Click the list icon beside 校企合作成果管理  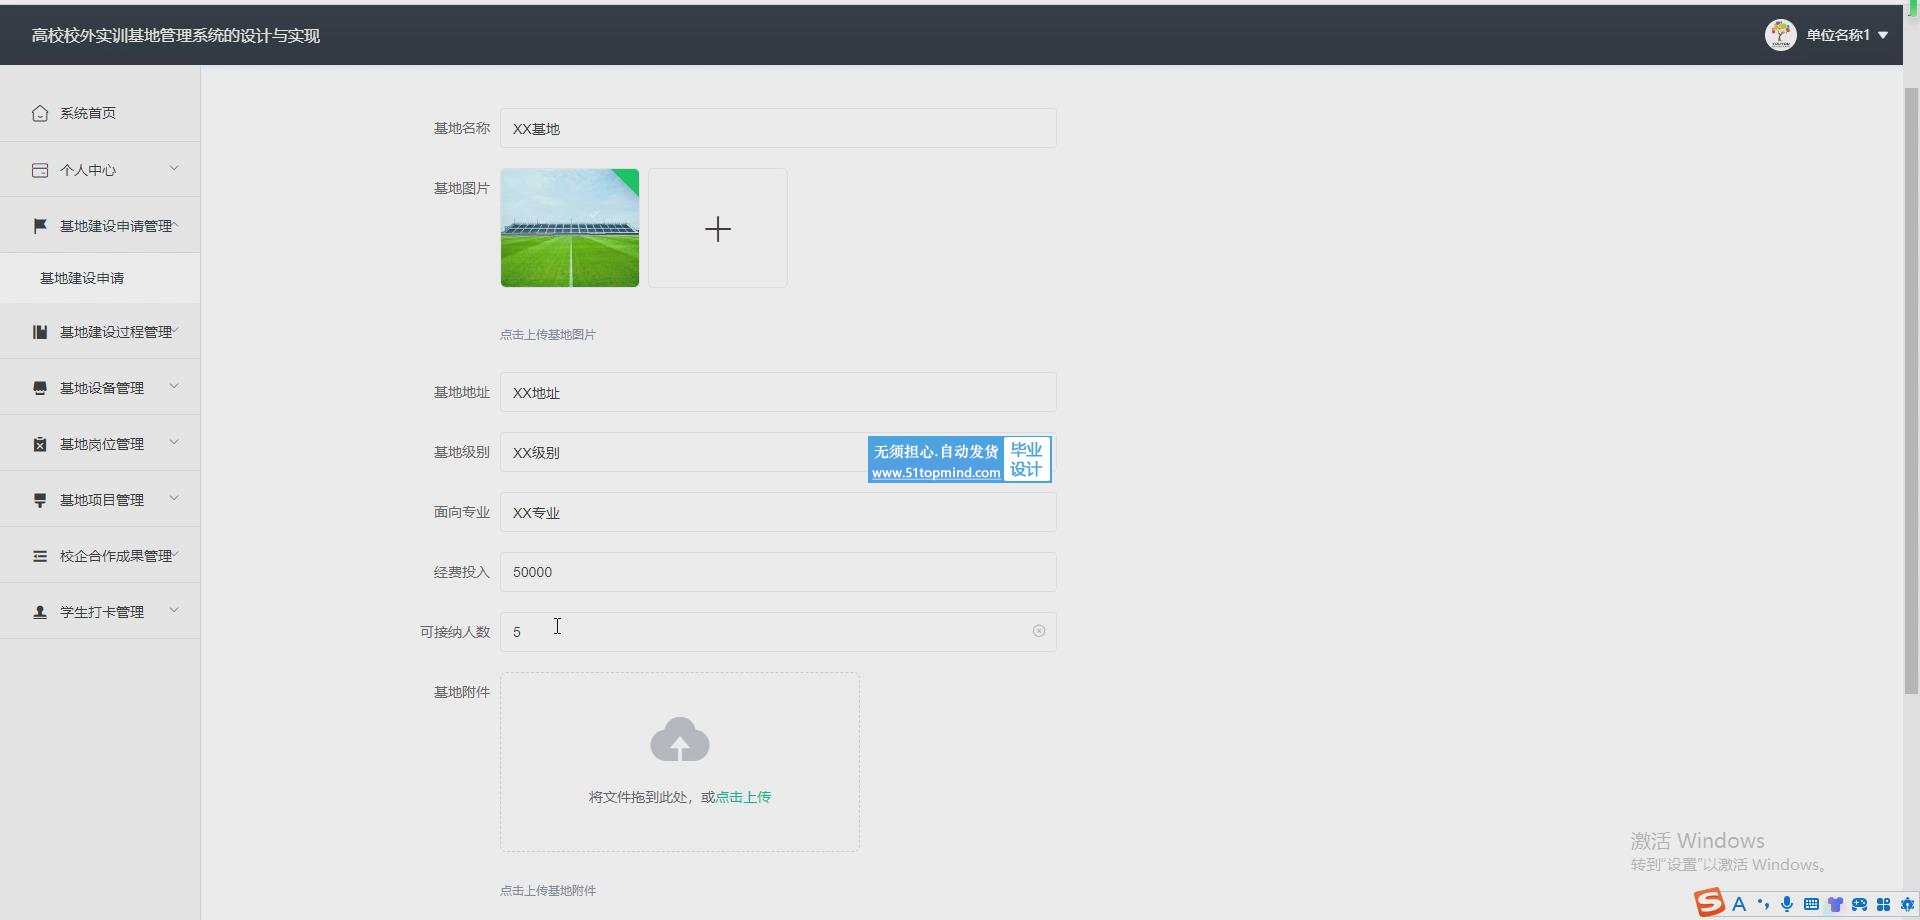(x=40, y=556)
